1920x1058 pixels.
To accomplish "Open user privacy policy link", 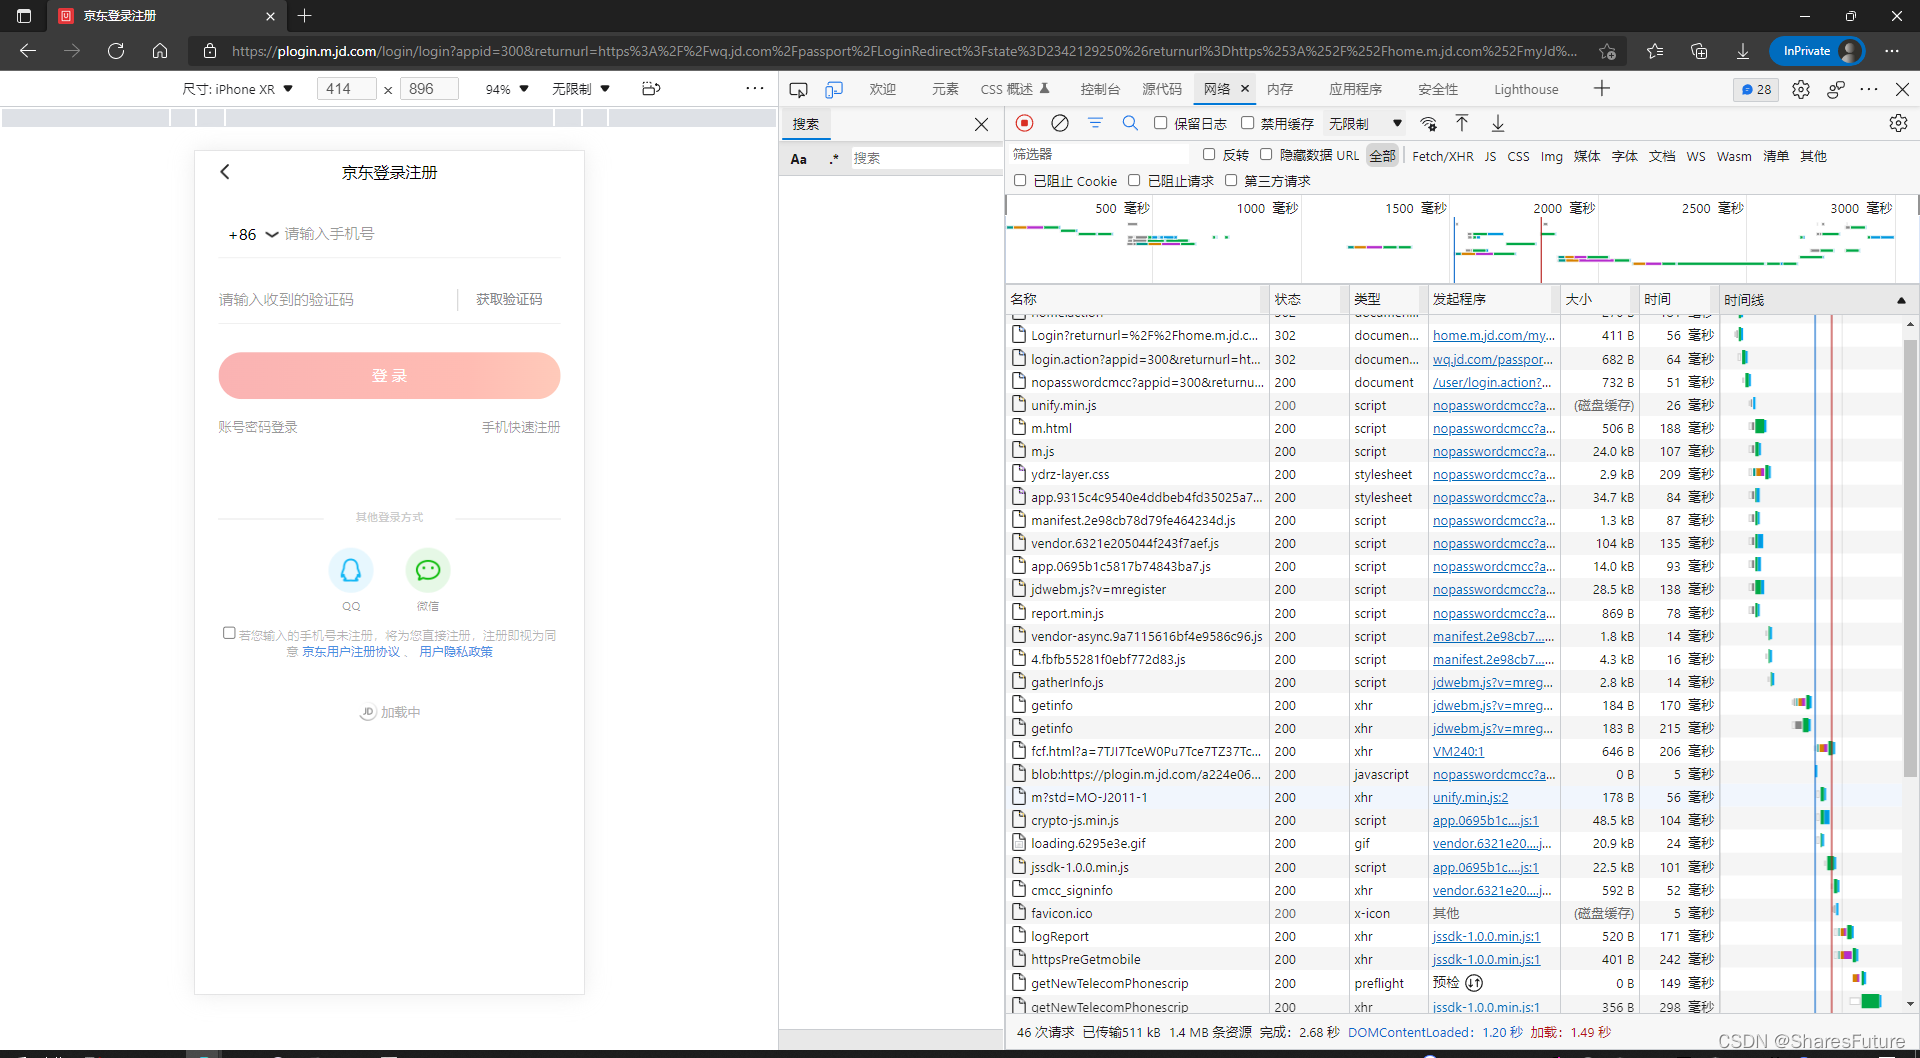I will tap(456, 652).
